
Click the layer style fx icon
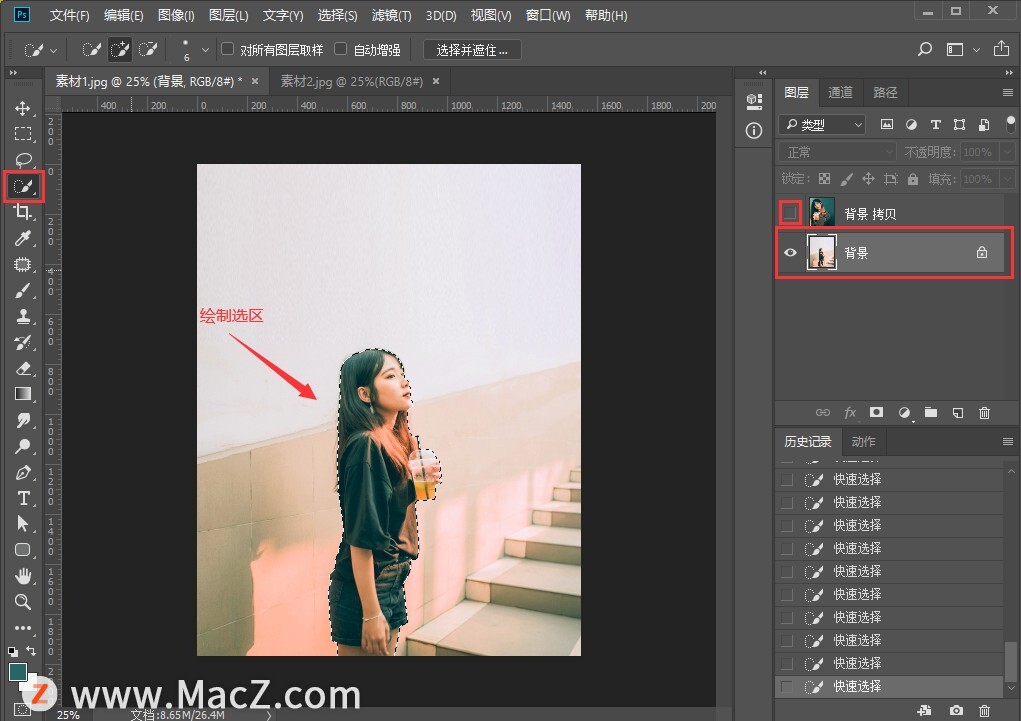coord(850,412)
